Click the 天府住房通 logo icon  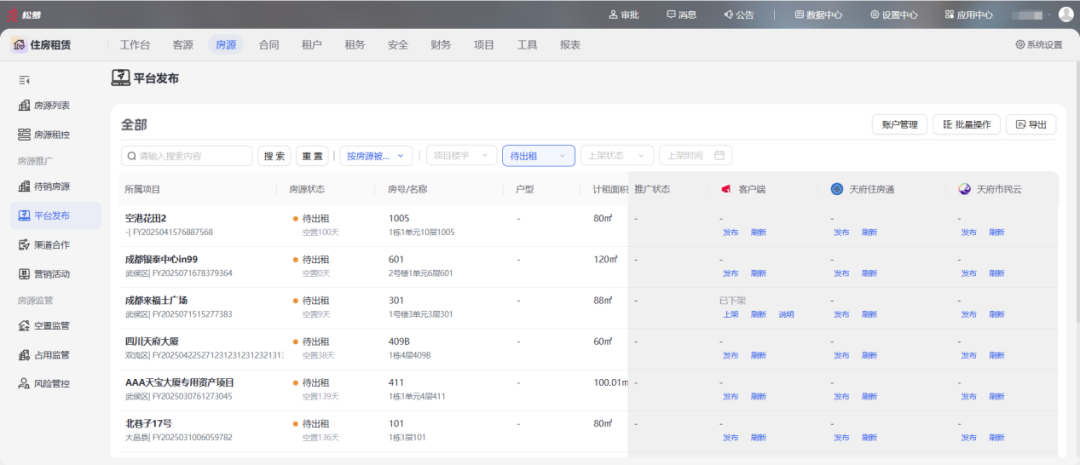(x=837, y=189)
